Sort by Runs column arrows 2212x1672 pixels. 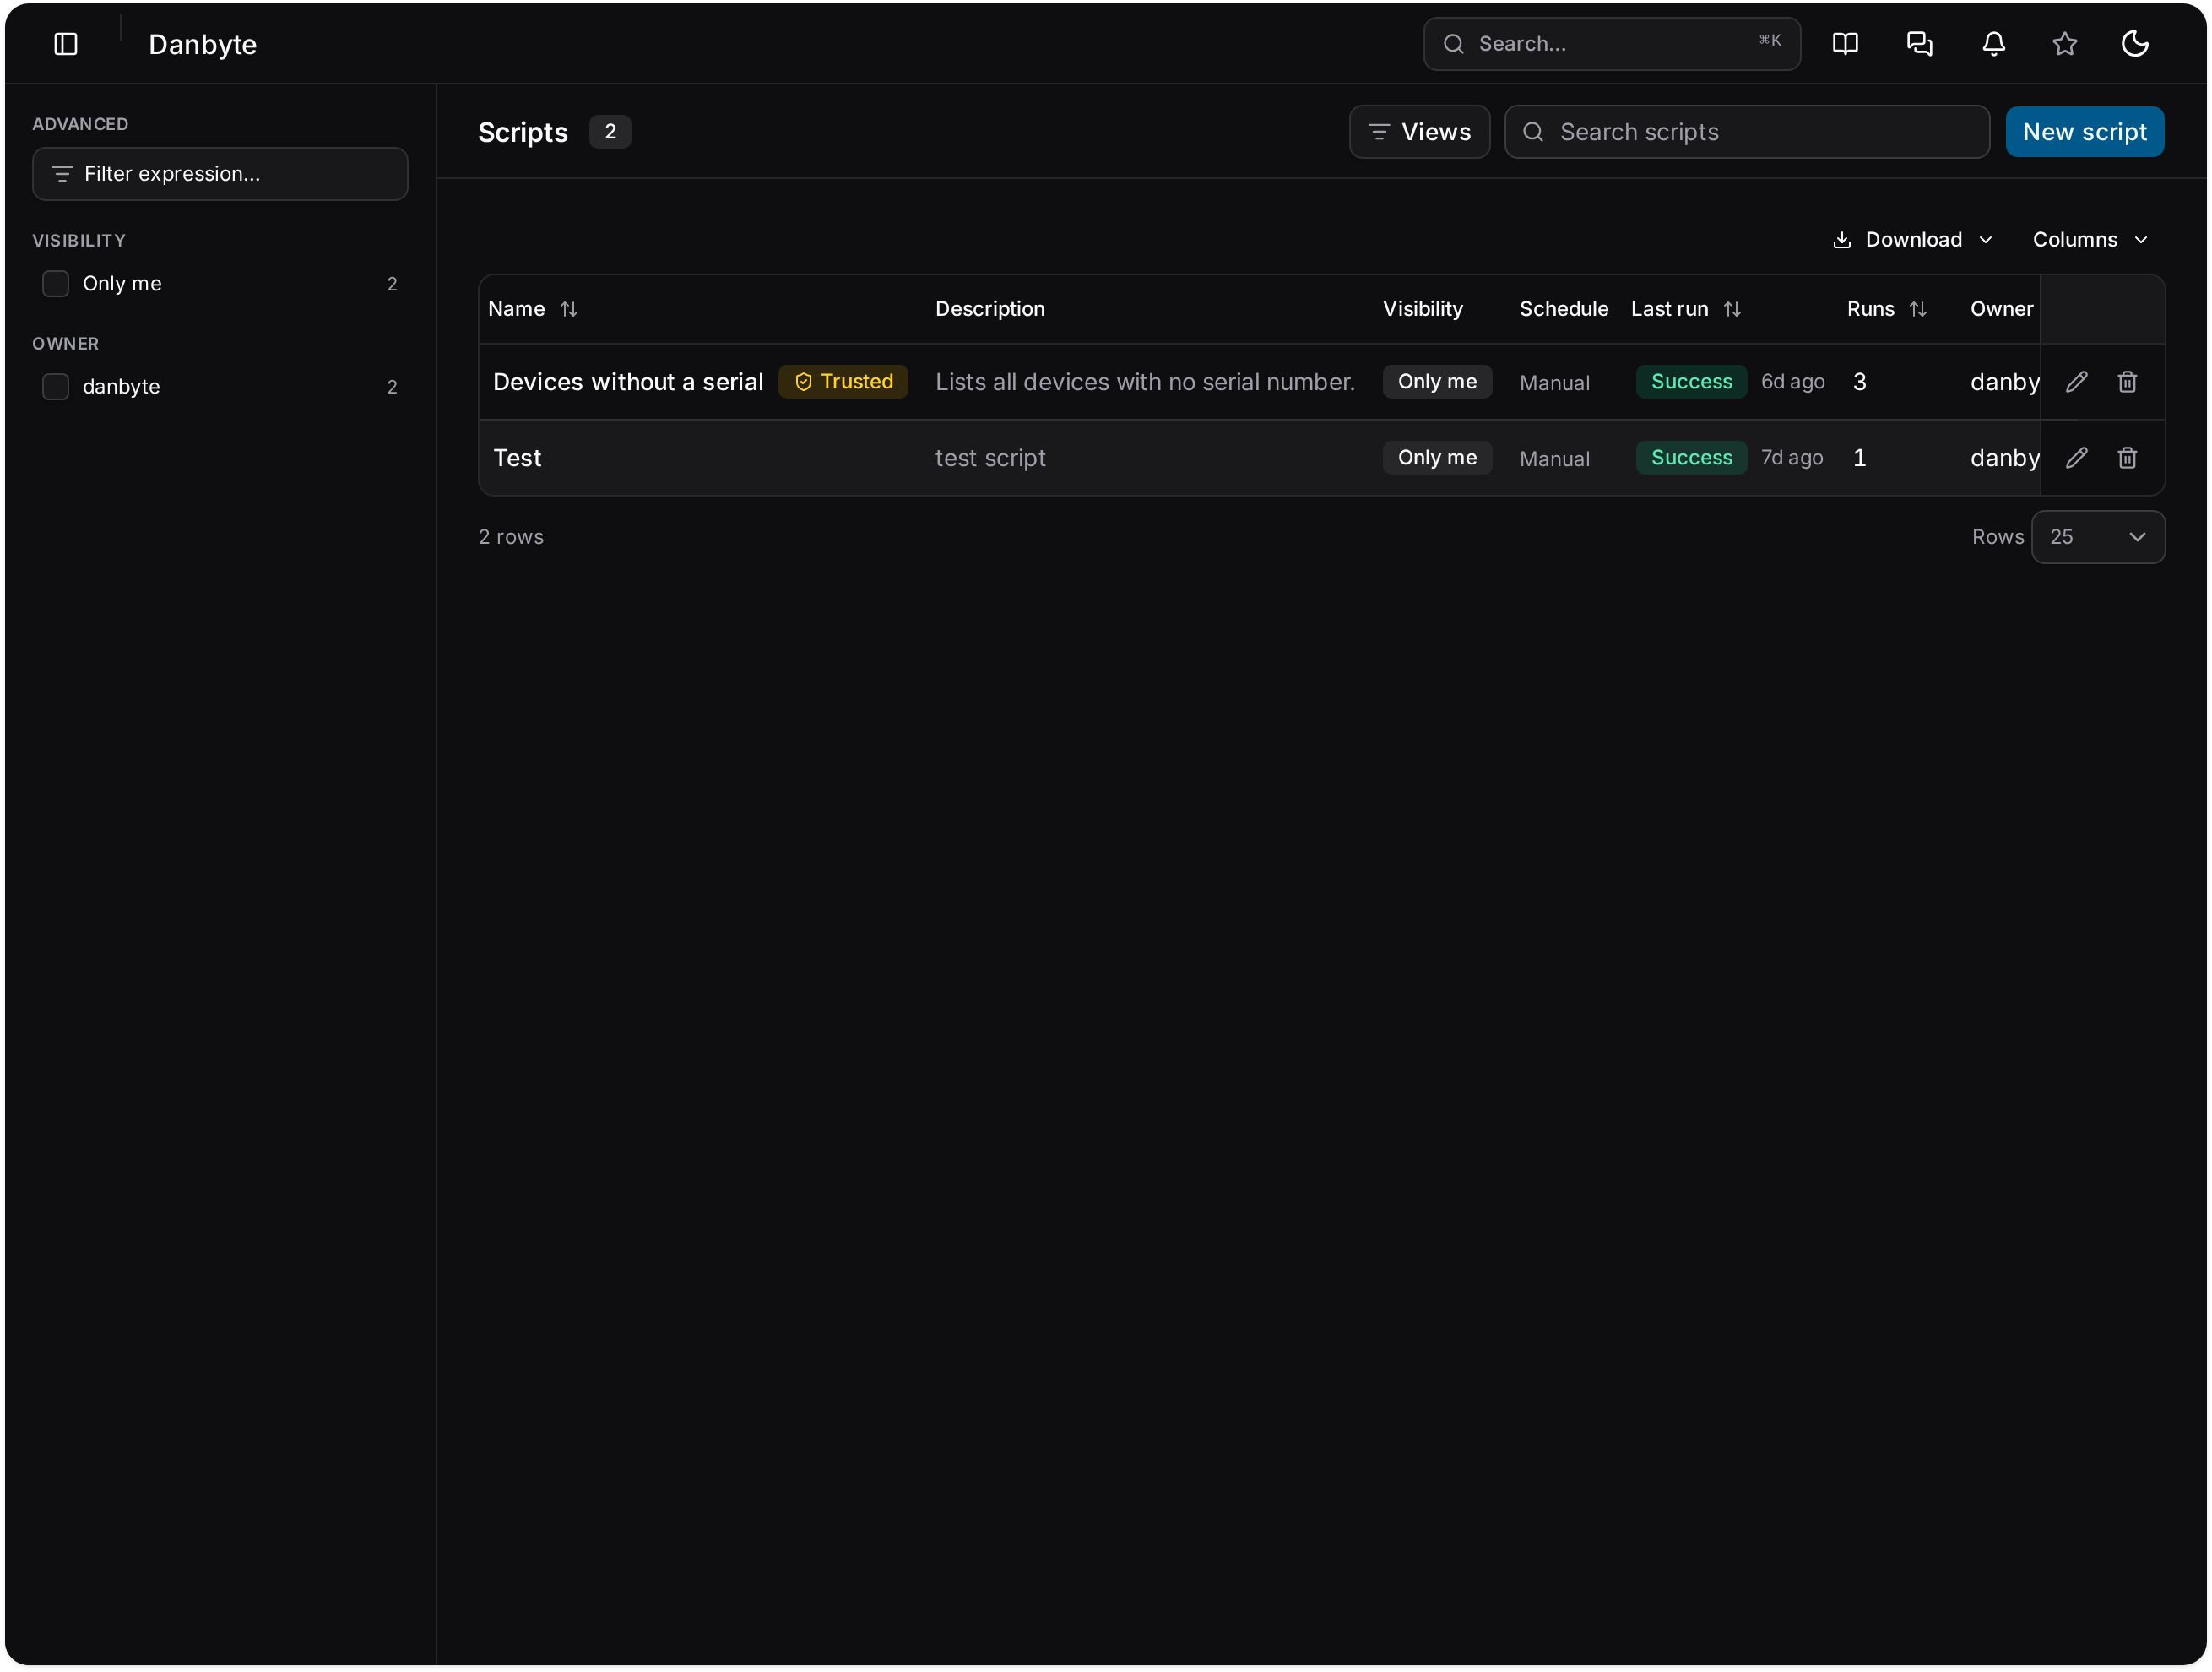tap(1918, 309)
